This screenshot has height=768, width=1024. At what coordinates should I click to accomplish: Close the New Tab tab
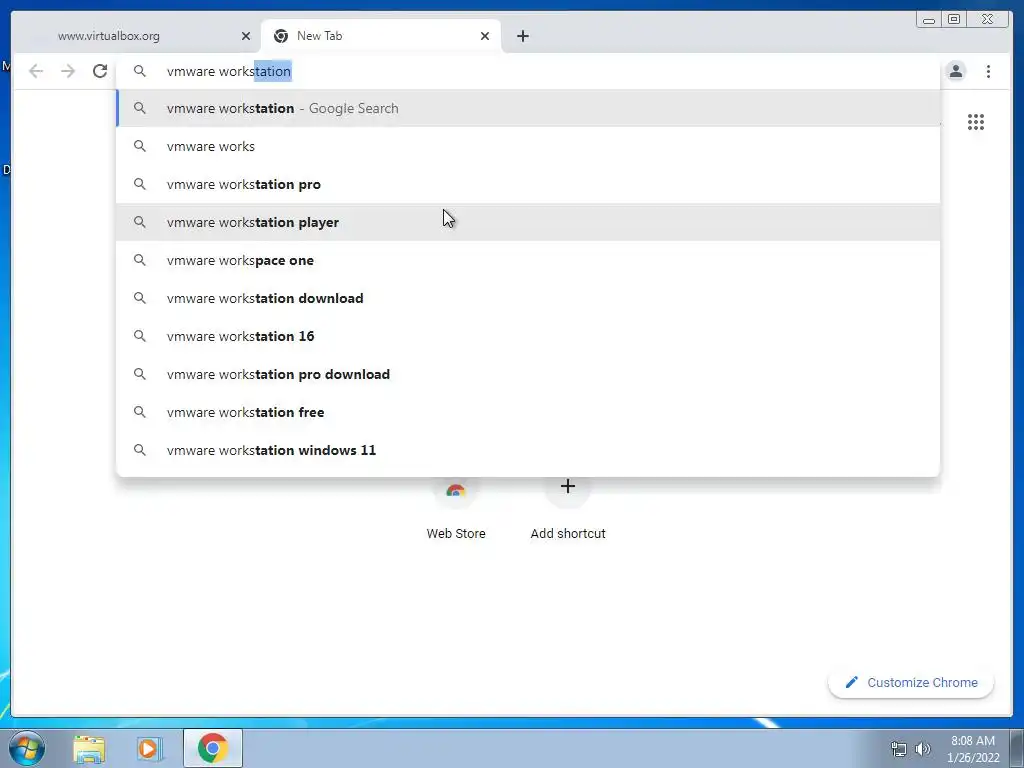(485, 36)
